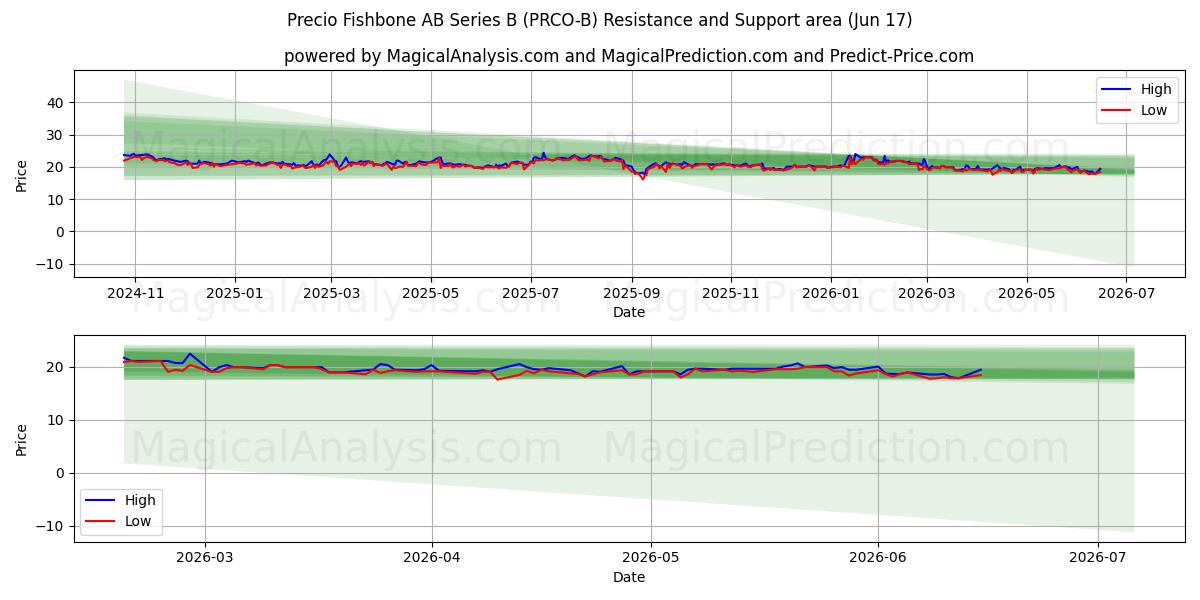
Task: Click the bottom chart '10' price tick
Action: pyautogui.click(x=55, y=420)
